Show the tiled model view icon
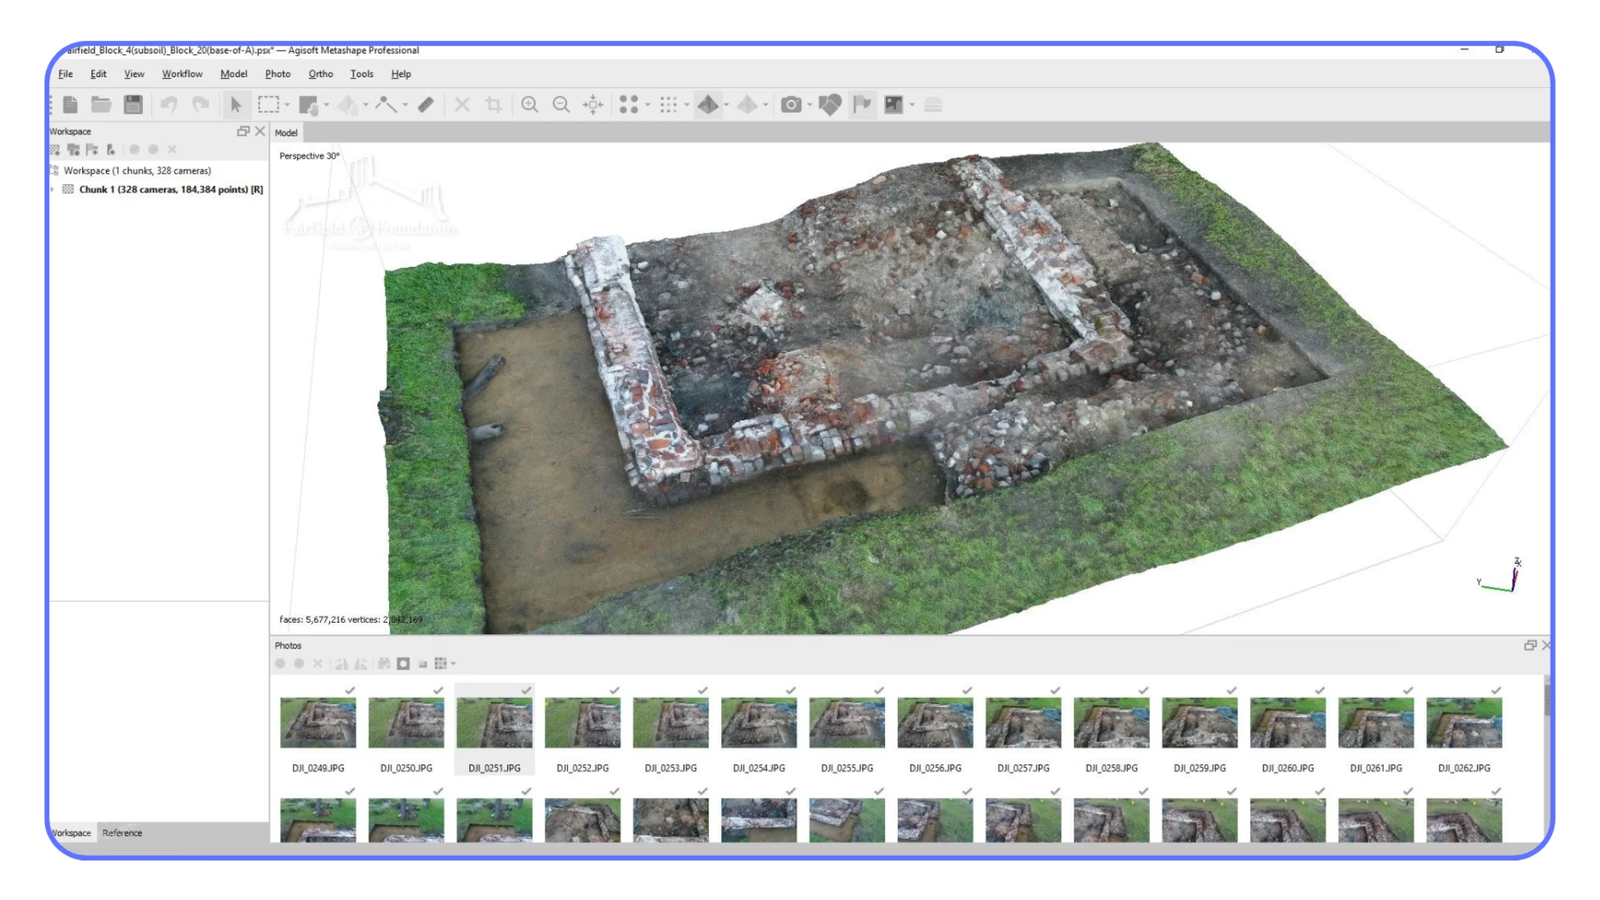 click(x=747, y=104)
